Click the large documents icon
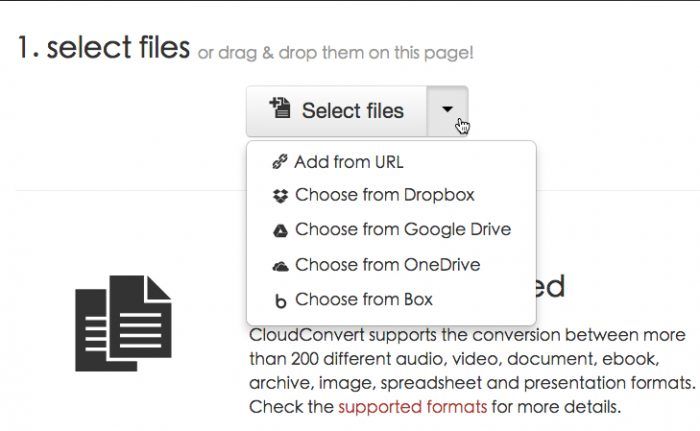Viewport: 700px width, 431px height. pos(123,322)
